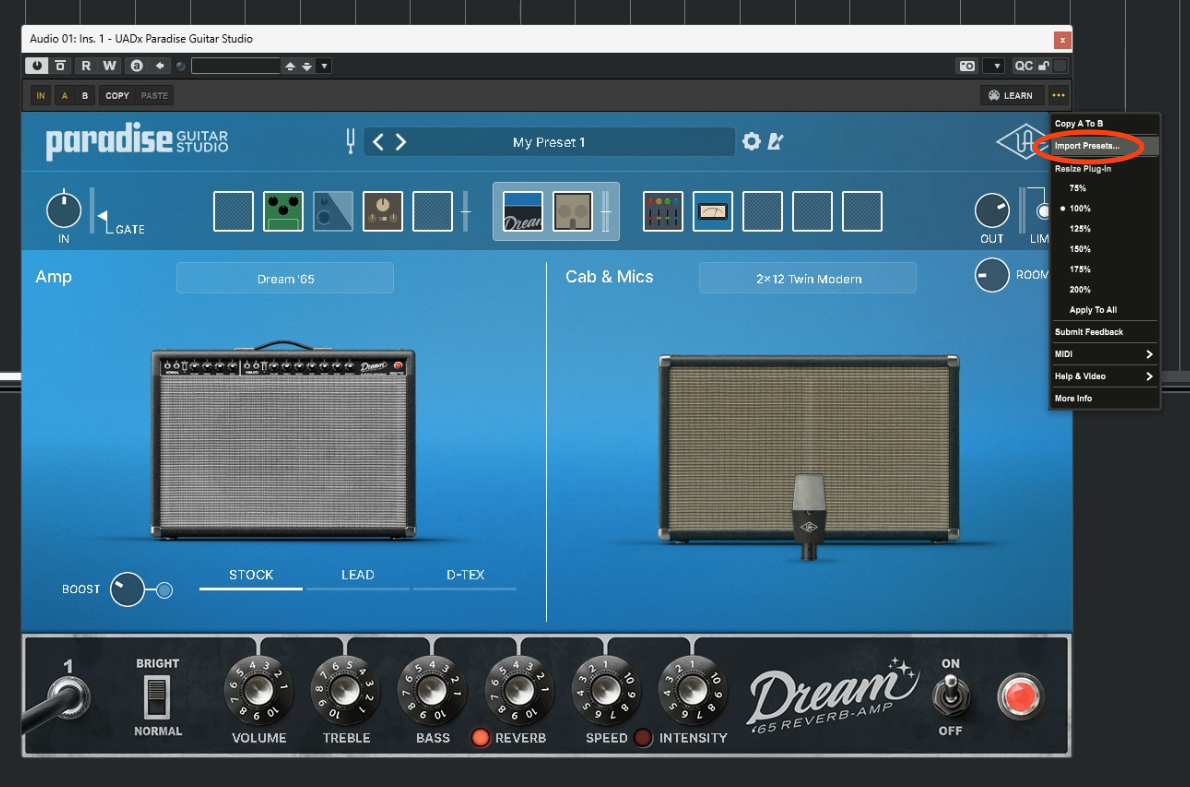This screenshot has height=787, width=1190.
Task: Click the metronome tempo icon
Action: (x=775, y=142)
